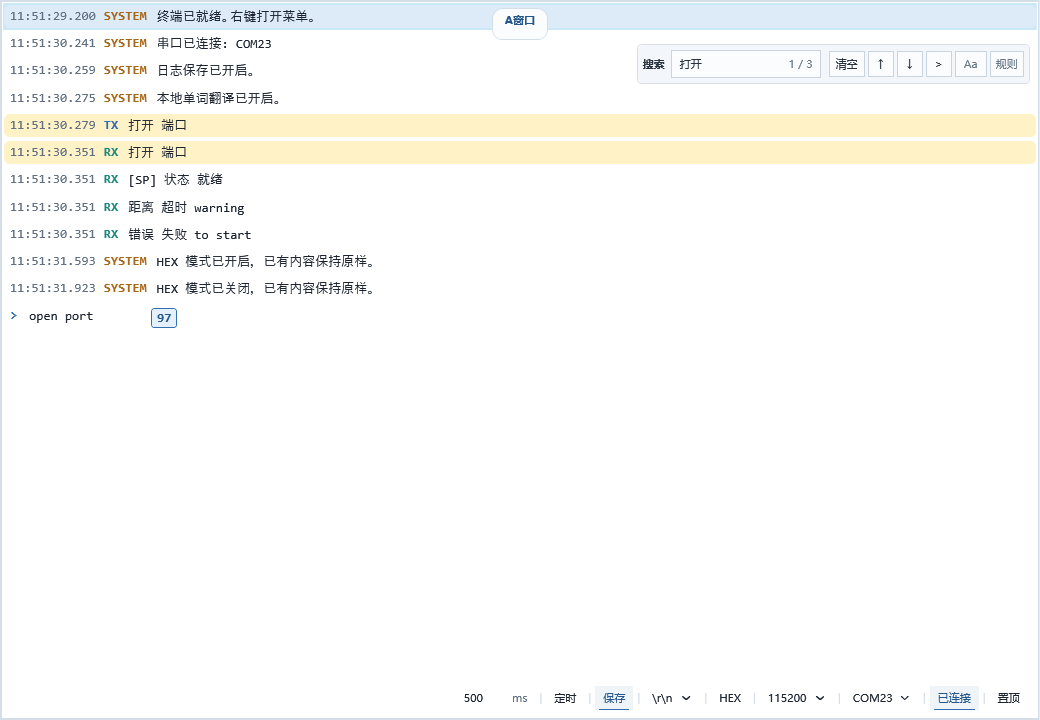Toggle the 规则 regex search option

[x=1006, y=64]
